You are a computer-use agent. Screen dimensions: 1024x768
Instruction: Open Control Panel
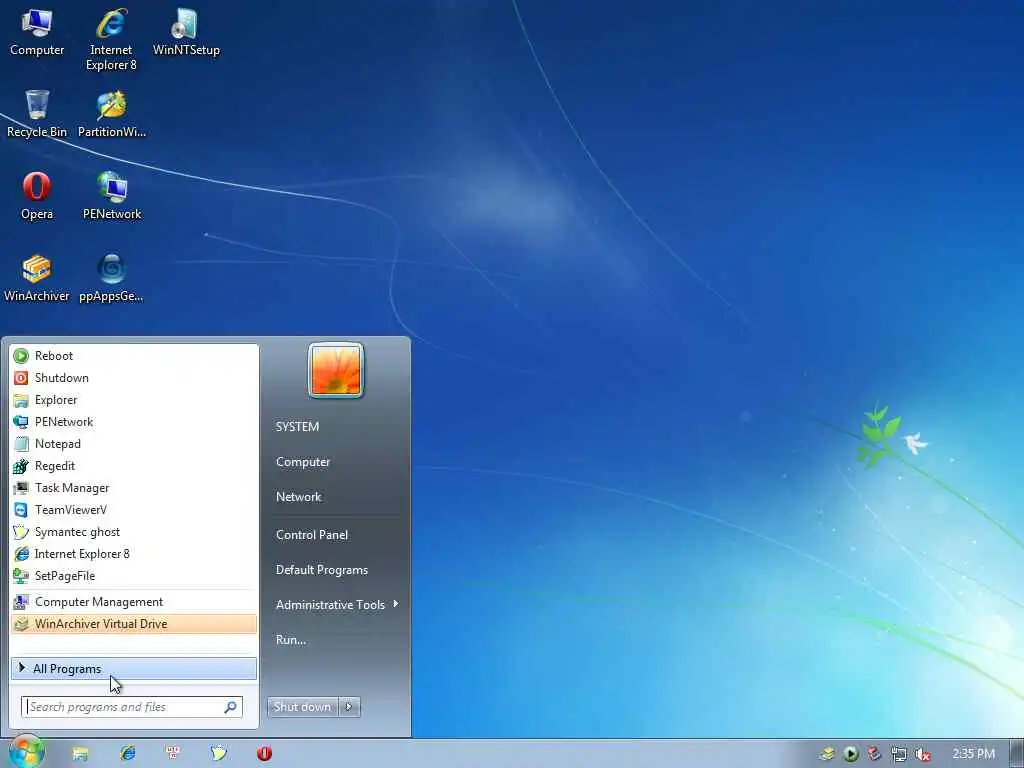click(312, 535)
